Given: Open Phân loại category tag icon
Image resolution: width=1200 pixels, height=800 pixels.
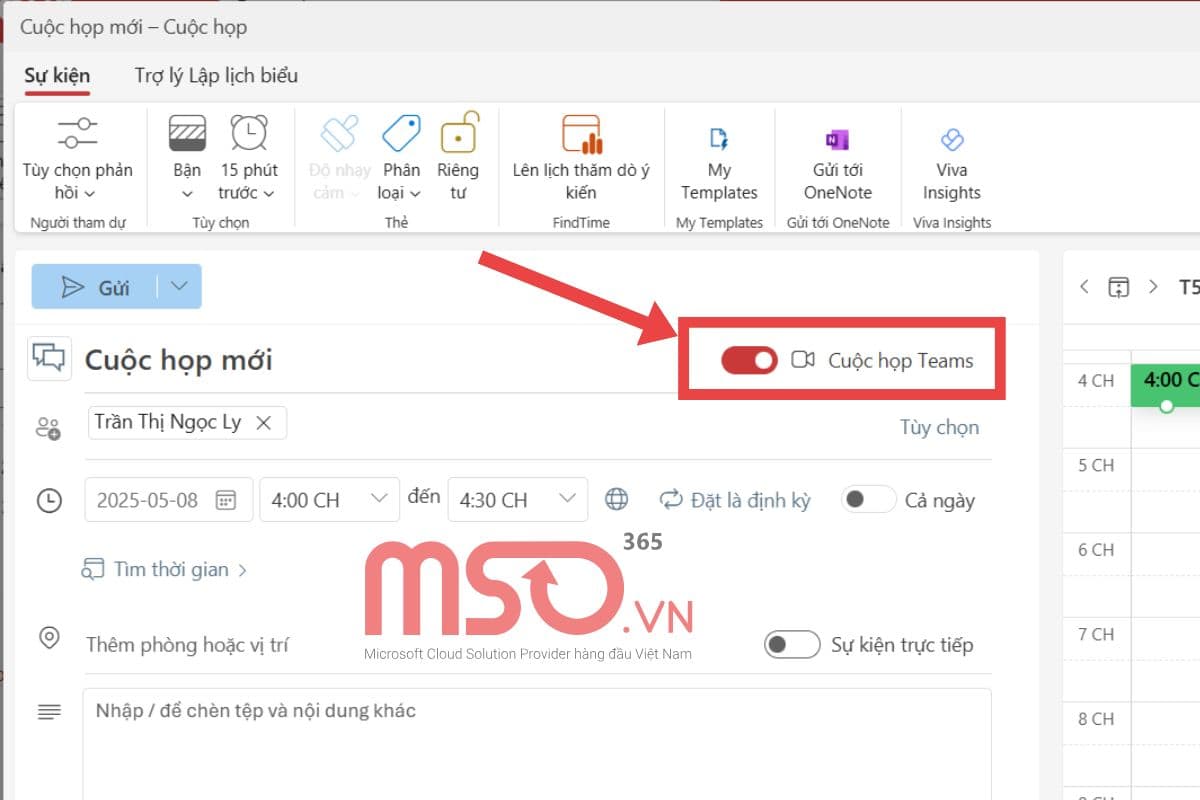Looking at the screenshot, I should [401, 133].
